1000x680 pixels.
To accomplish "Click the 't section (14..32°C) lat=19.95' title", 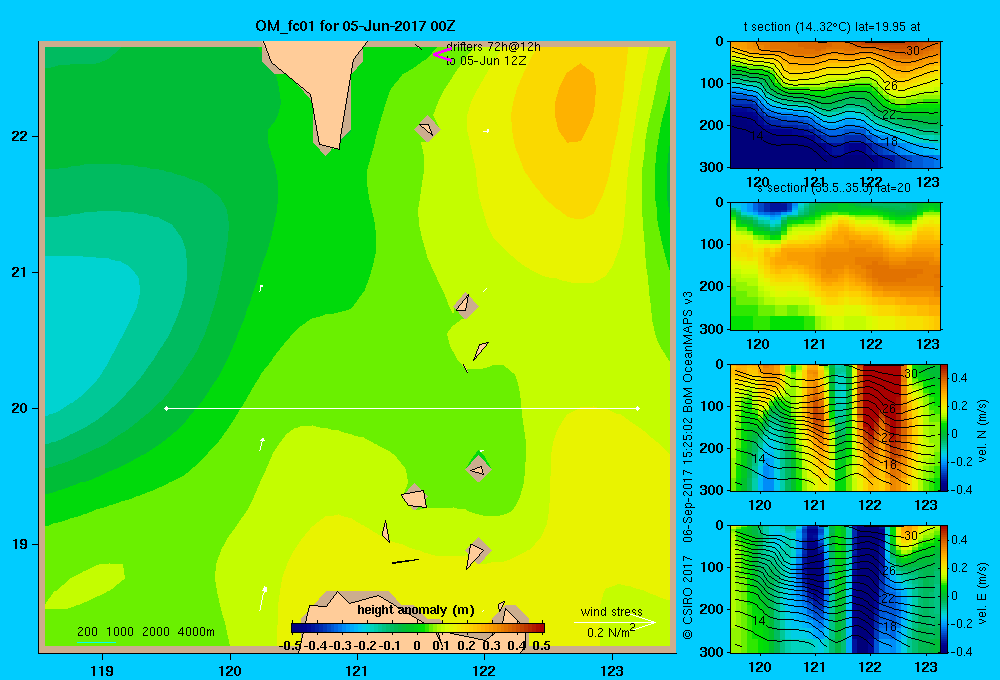I will (832, 27).
